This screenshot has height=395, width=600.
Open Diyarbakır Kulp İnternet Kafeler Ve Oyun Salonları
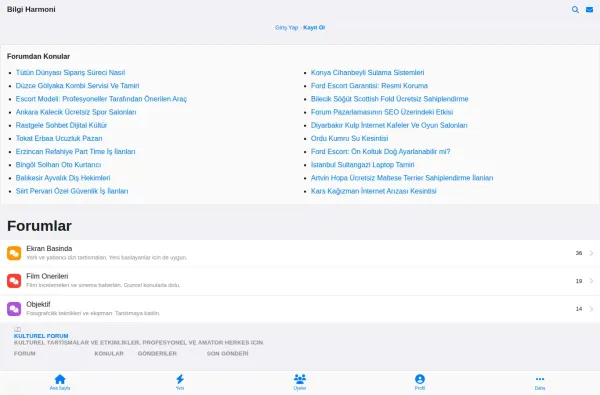pos(389,125)
